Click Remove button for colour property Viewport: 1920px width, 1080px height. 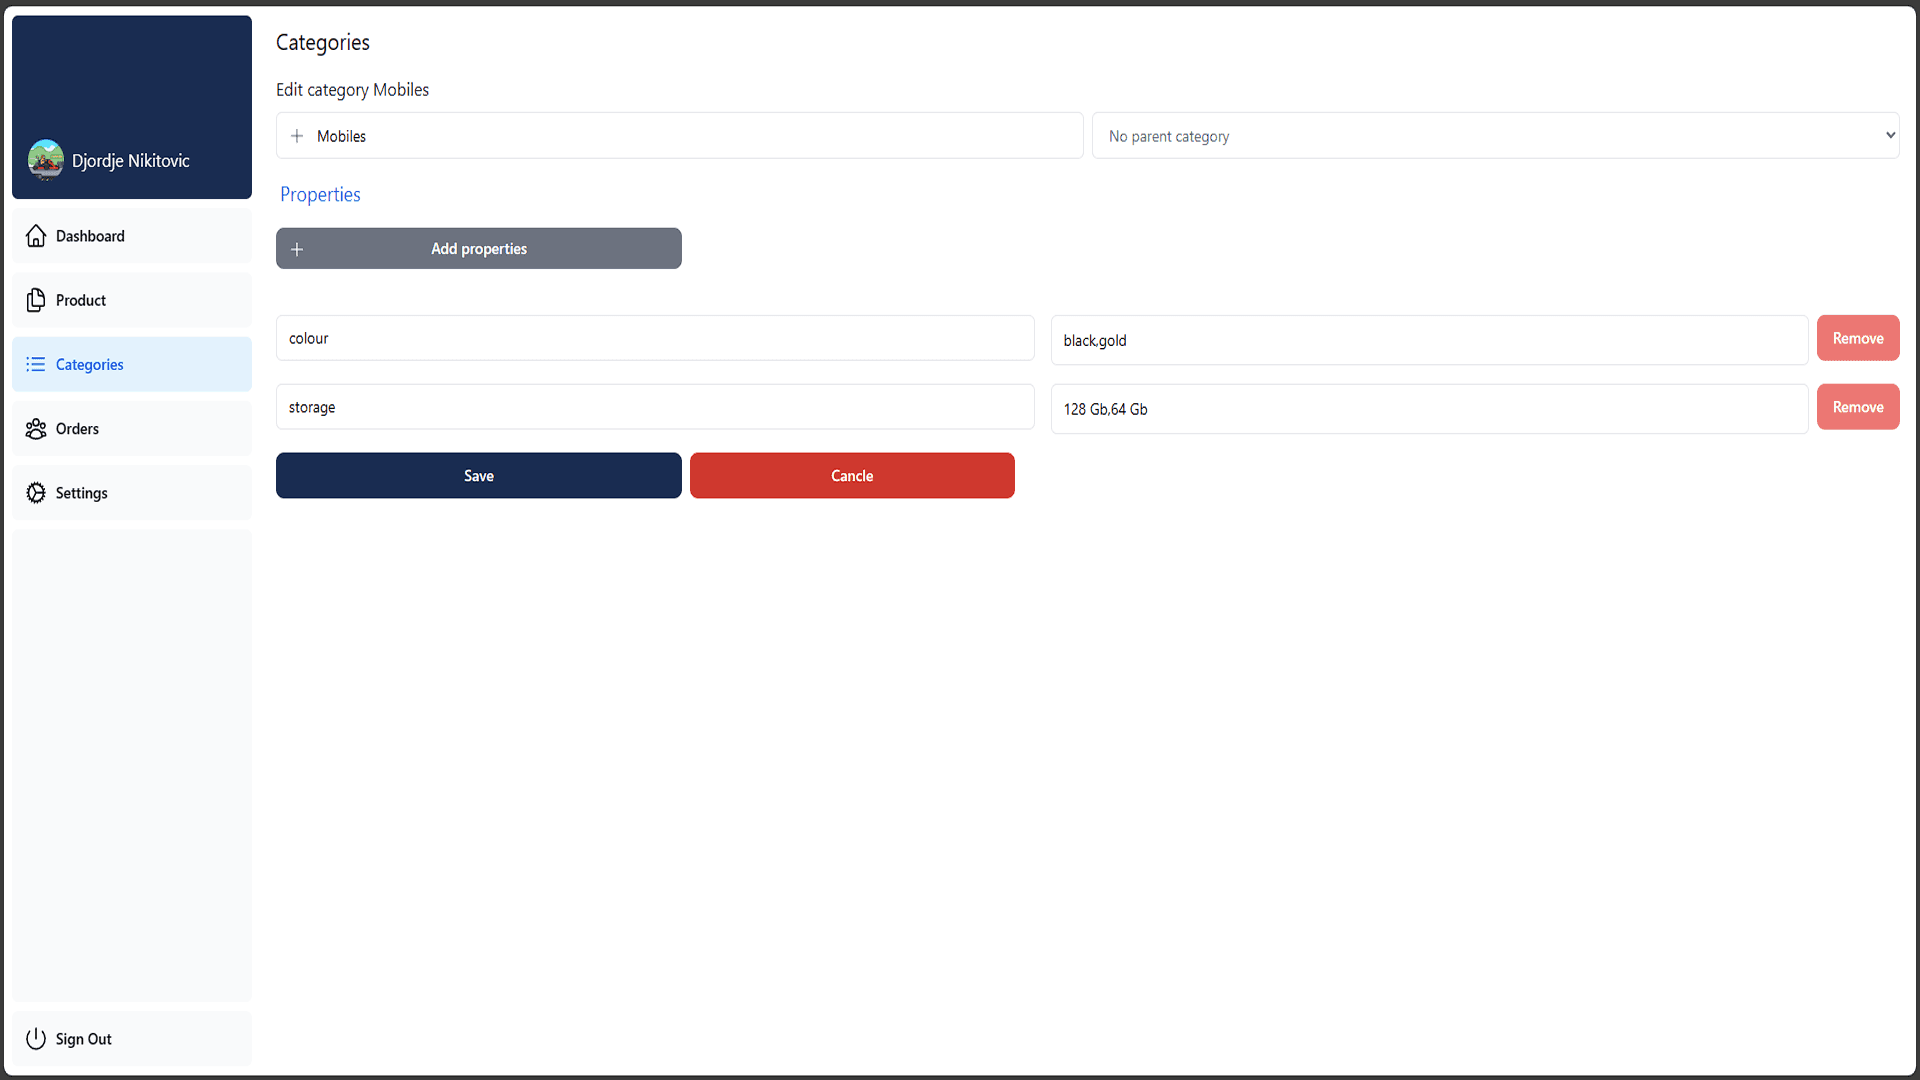(1858, 338)
